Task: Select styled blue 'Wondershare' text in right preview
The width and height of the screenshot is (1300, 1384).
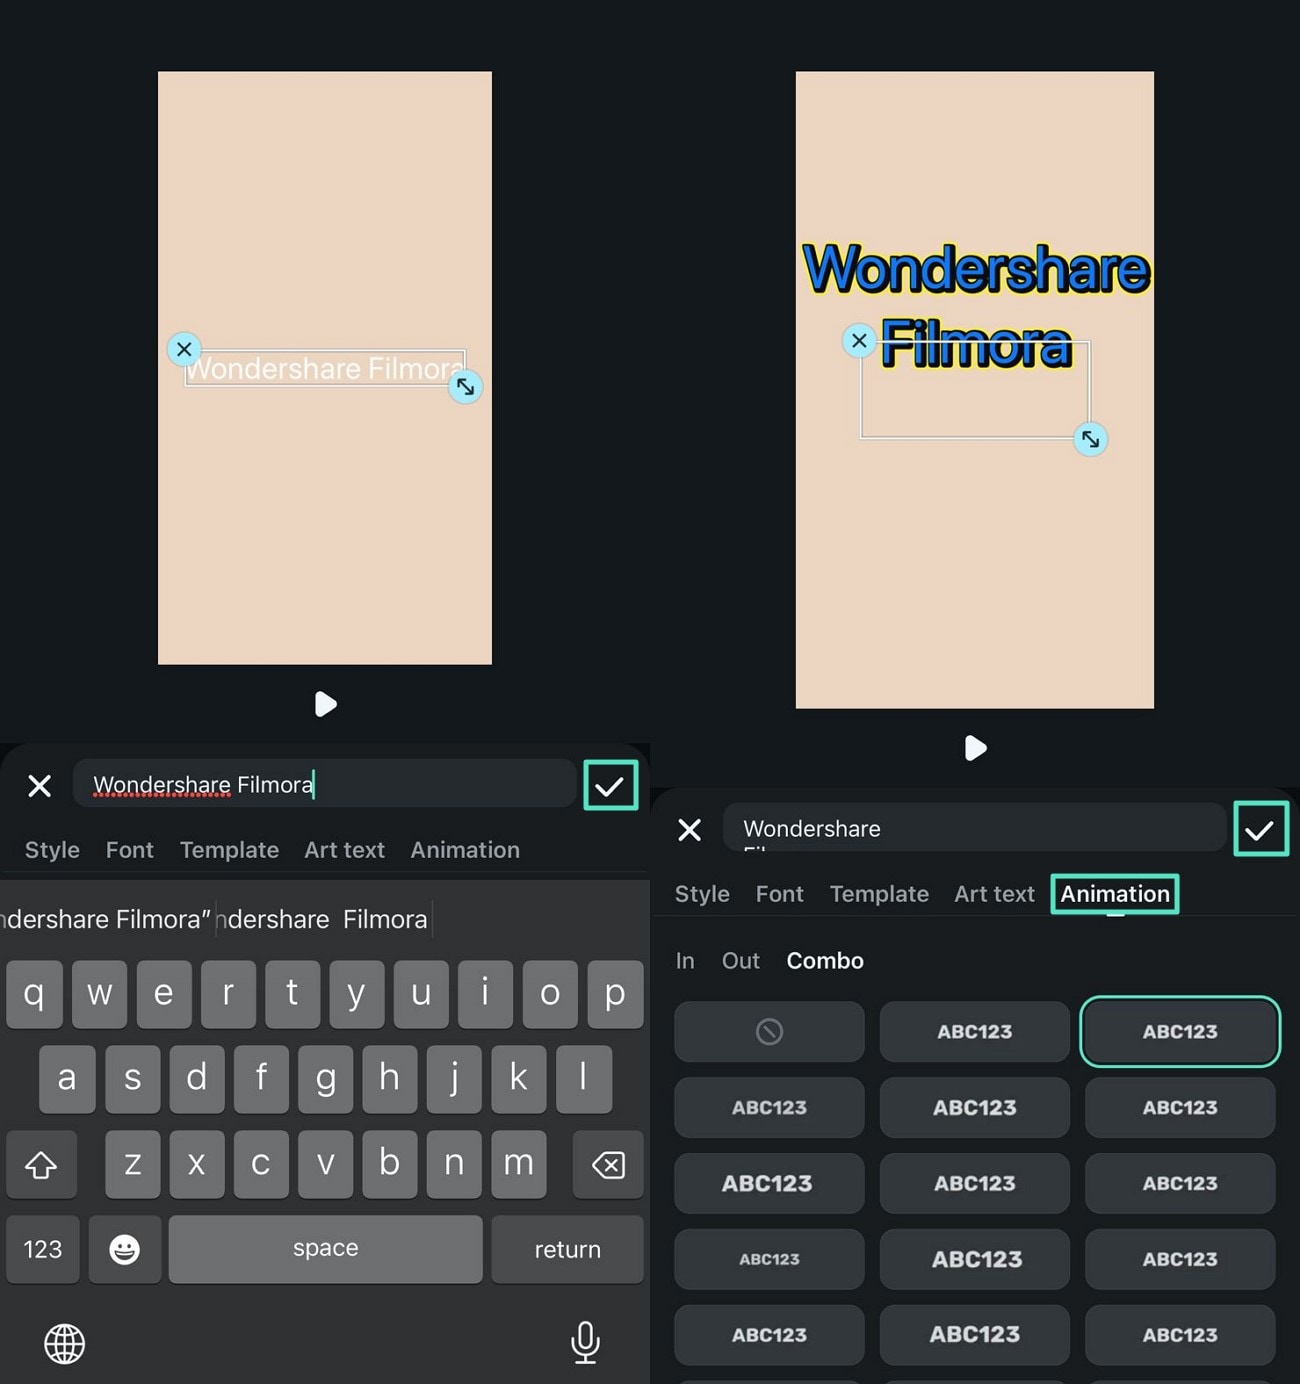Action: [x=976, y=269]
